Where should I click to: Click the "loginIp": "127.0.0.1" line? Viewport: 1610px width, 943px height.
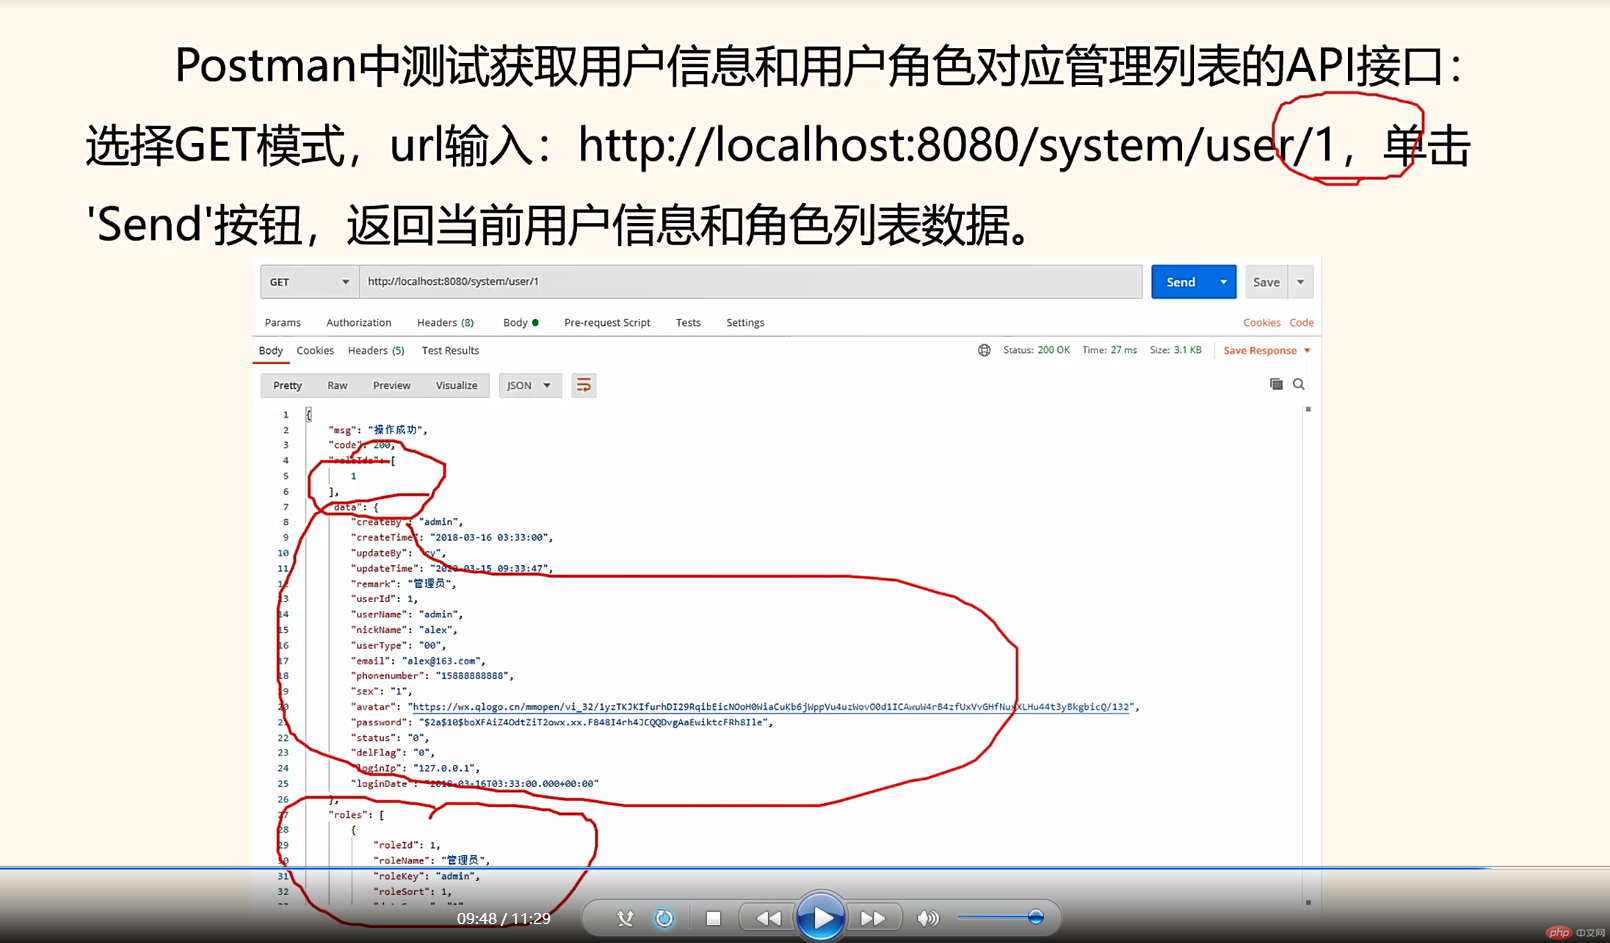click(x=415, y=769)
